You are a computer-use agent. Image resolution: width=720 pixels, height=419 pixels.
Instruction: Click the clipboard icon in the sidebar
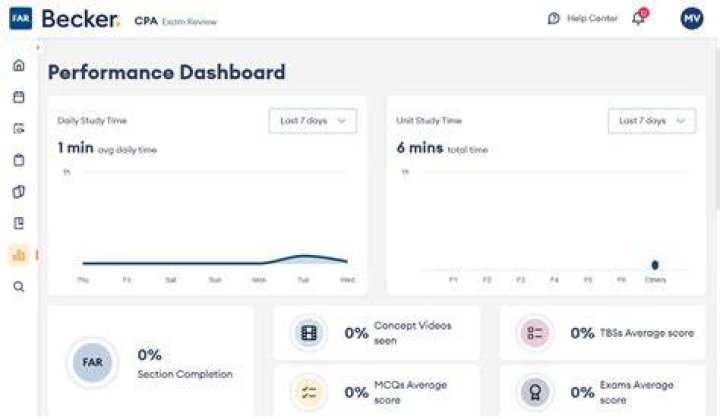click(x=19, y=160)
